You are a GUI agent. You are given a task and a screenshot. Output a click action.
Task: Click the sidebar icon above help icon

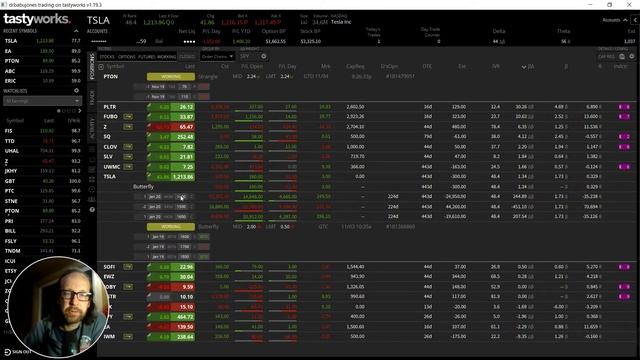pos(92,199)
